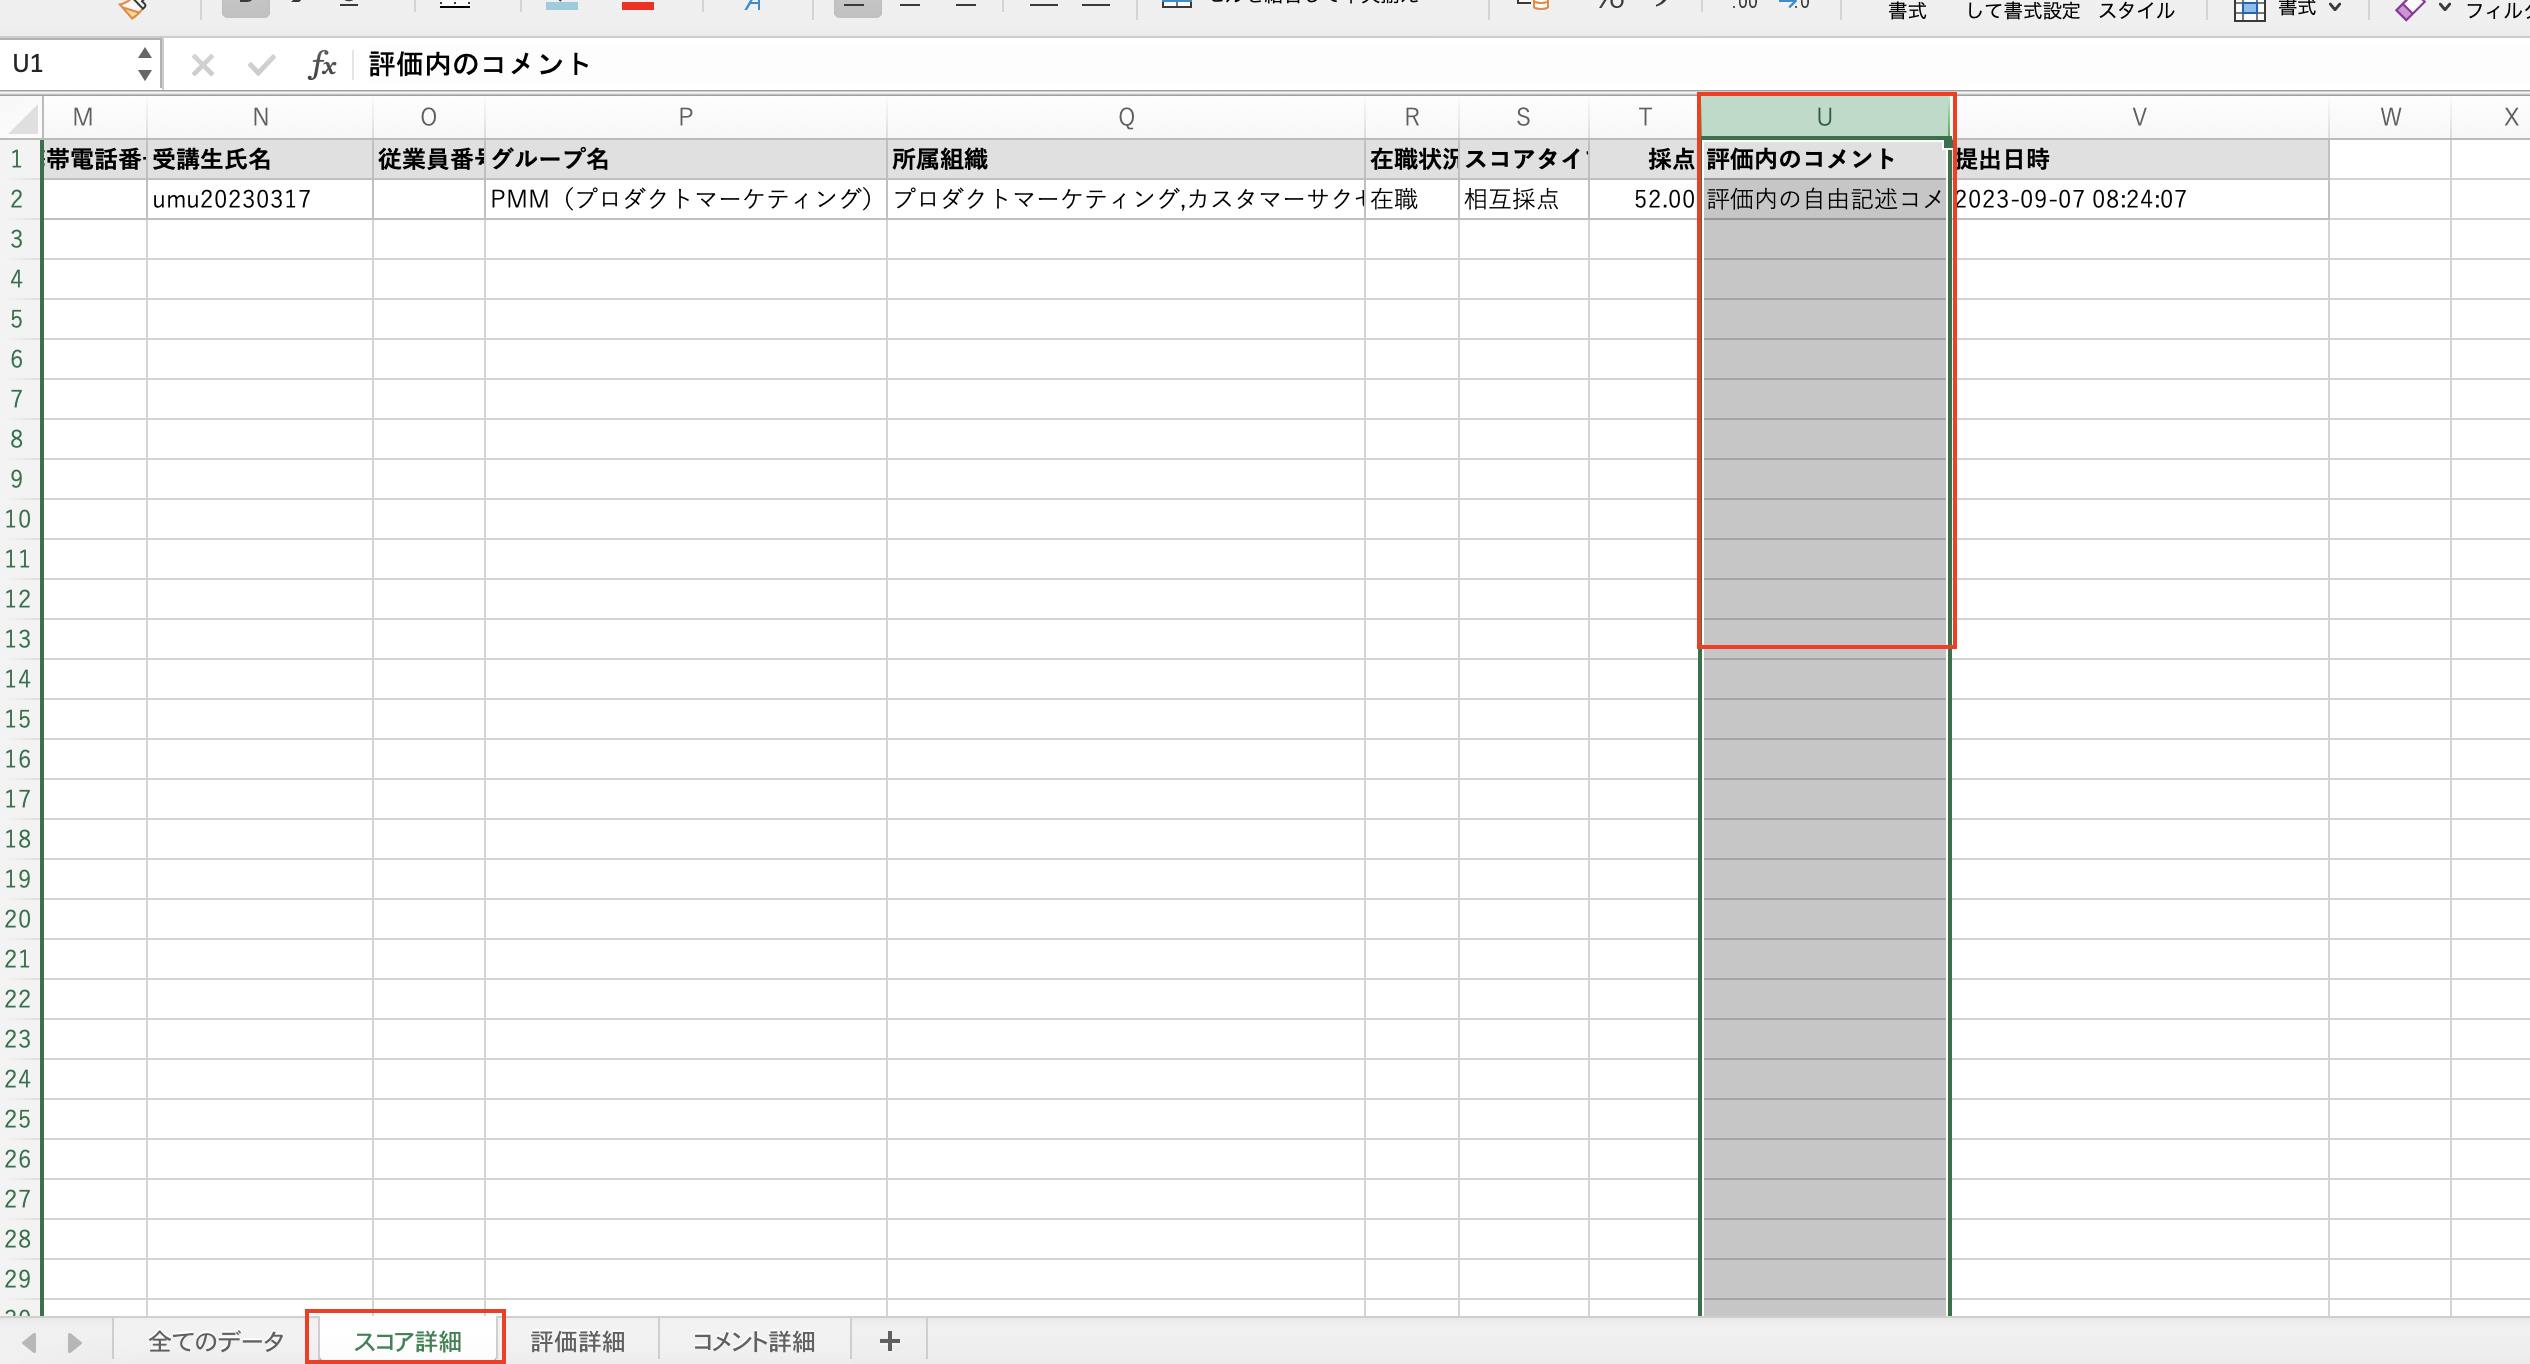2530x1364 pixels.
Task: Click the eraser clear icon
Action: (2410, 9)
